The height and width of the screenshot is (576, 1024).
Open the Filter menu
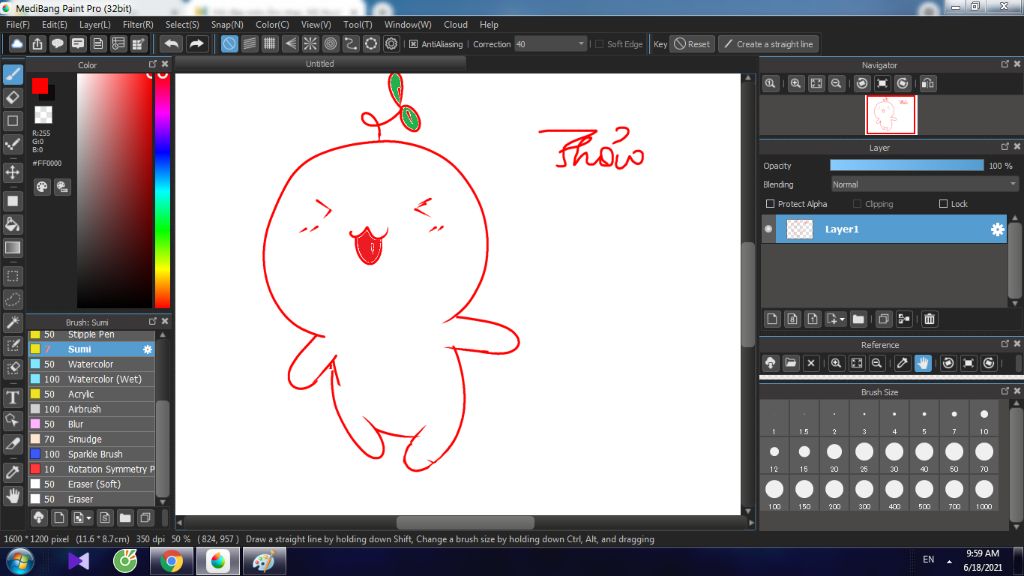tap(138, 24)
